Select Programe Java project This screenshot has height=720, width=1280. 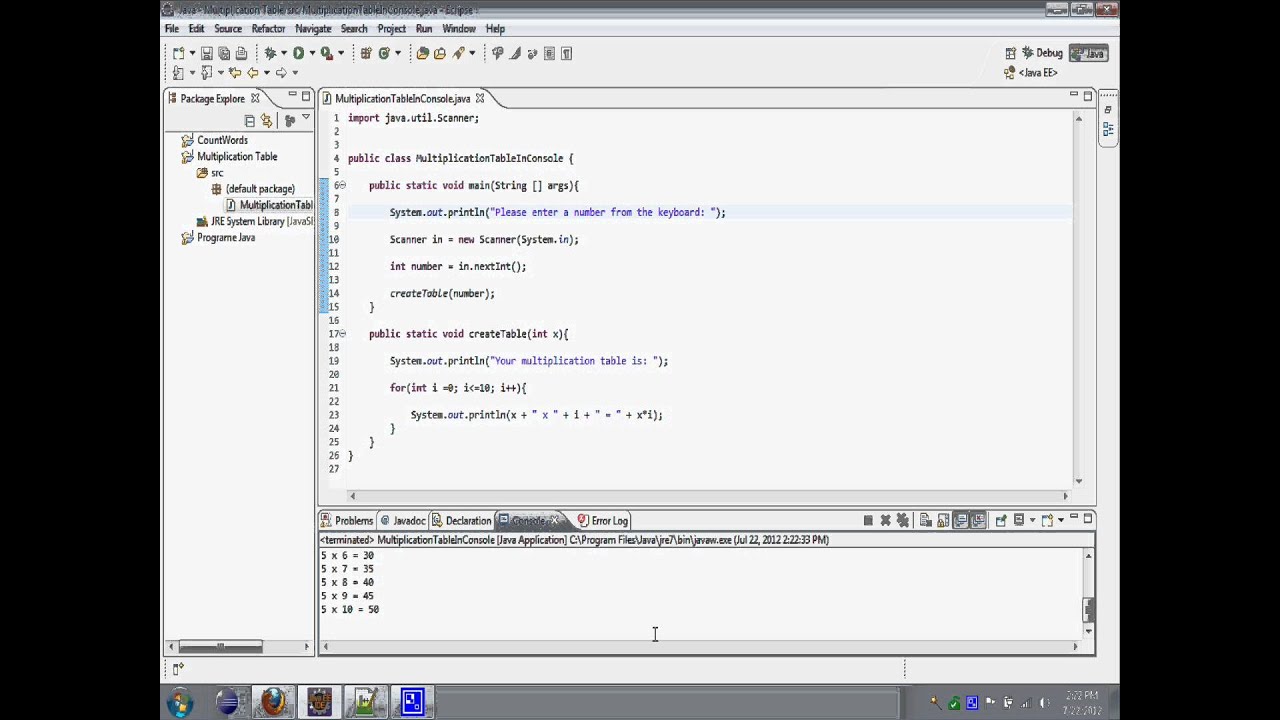click(226, 237)
